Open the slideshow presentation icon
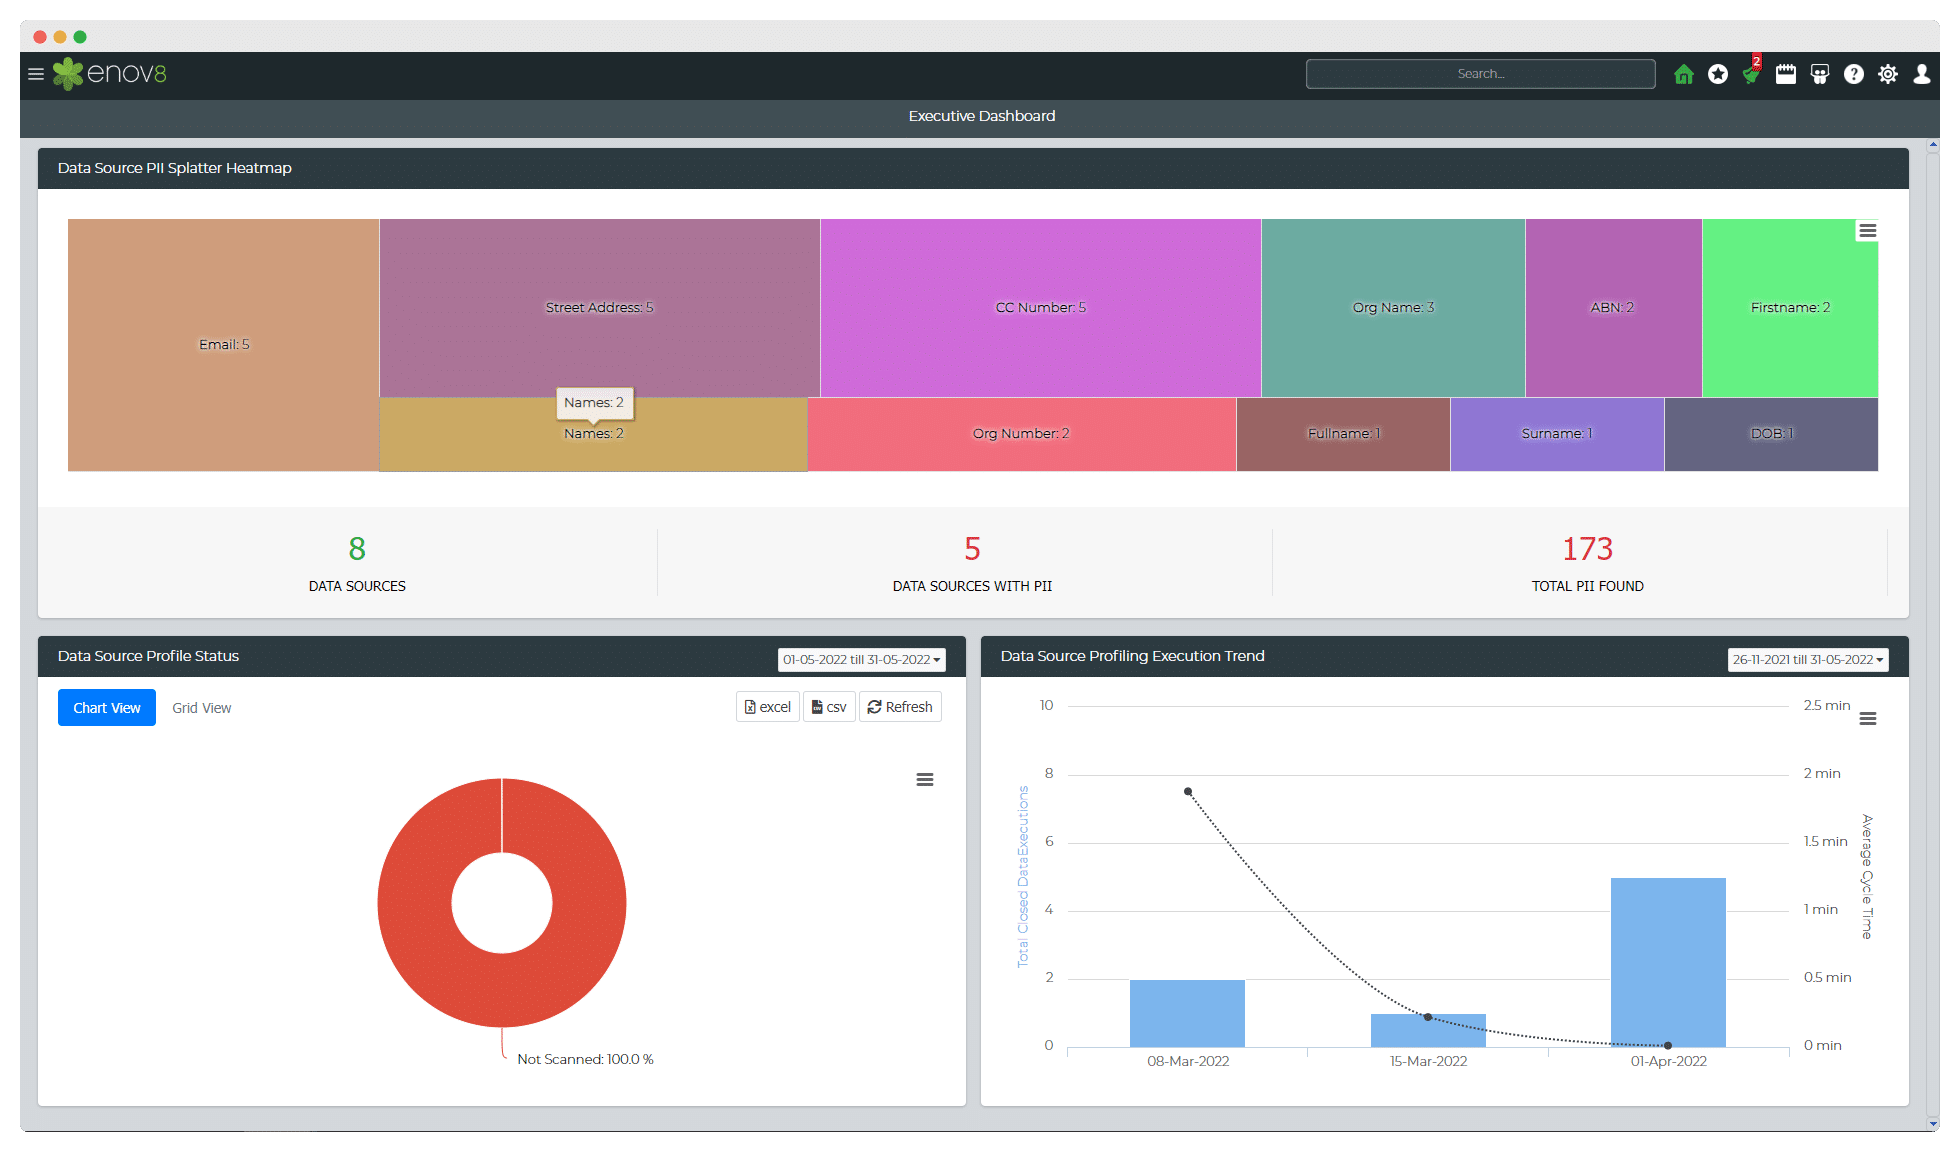This screenshot has height=1152, width=1960. click(x=1820, y=74)
